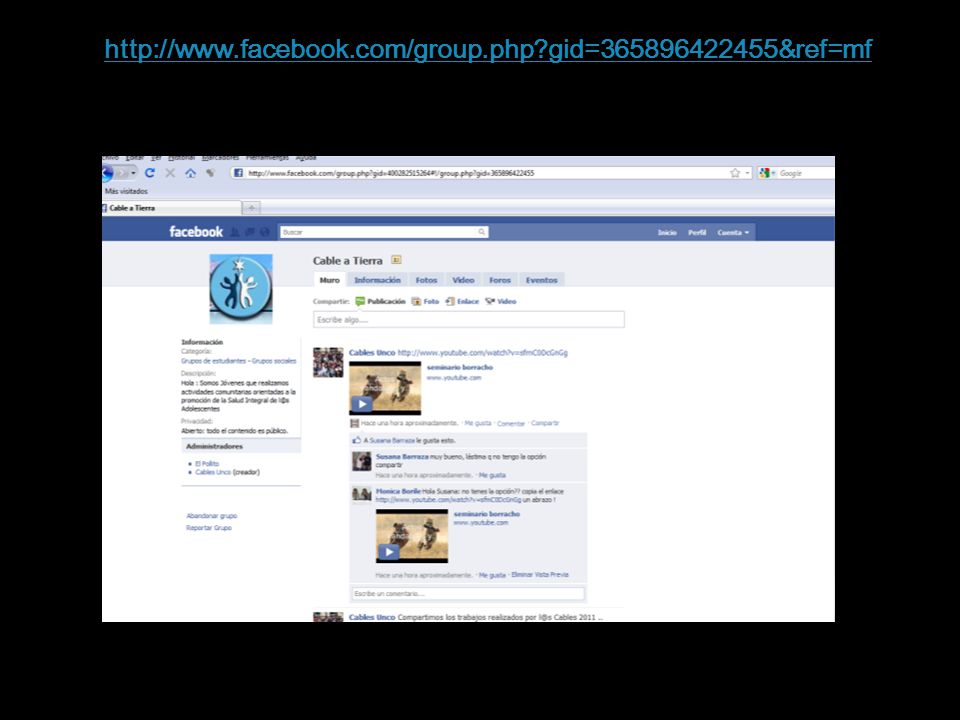Switch to the Eventos tab

541,280
